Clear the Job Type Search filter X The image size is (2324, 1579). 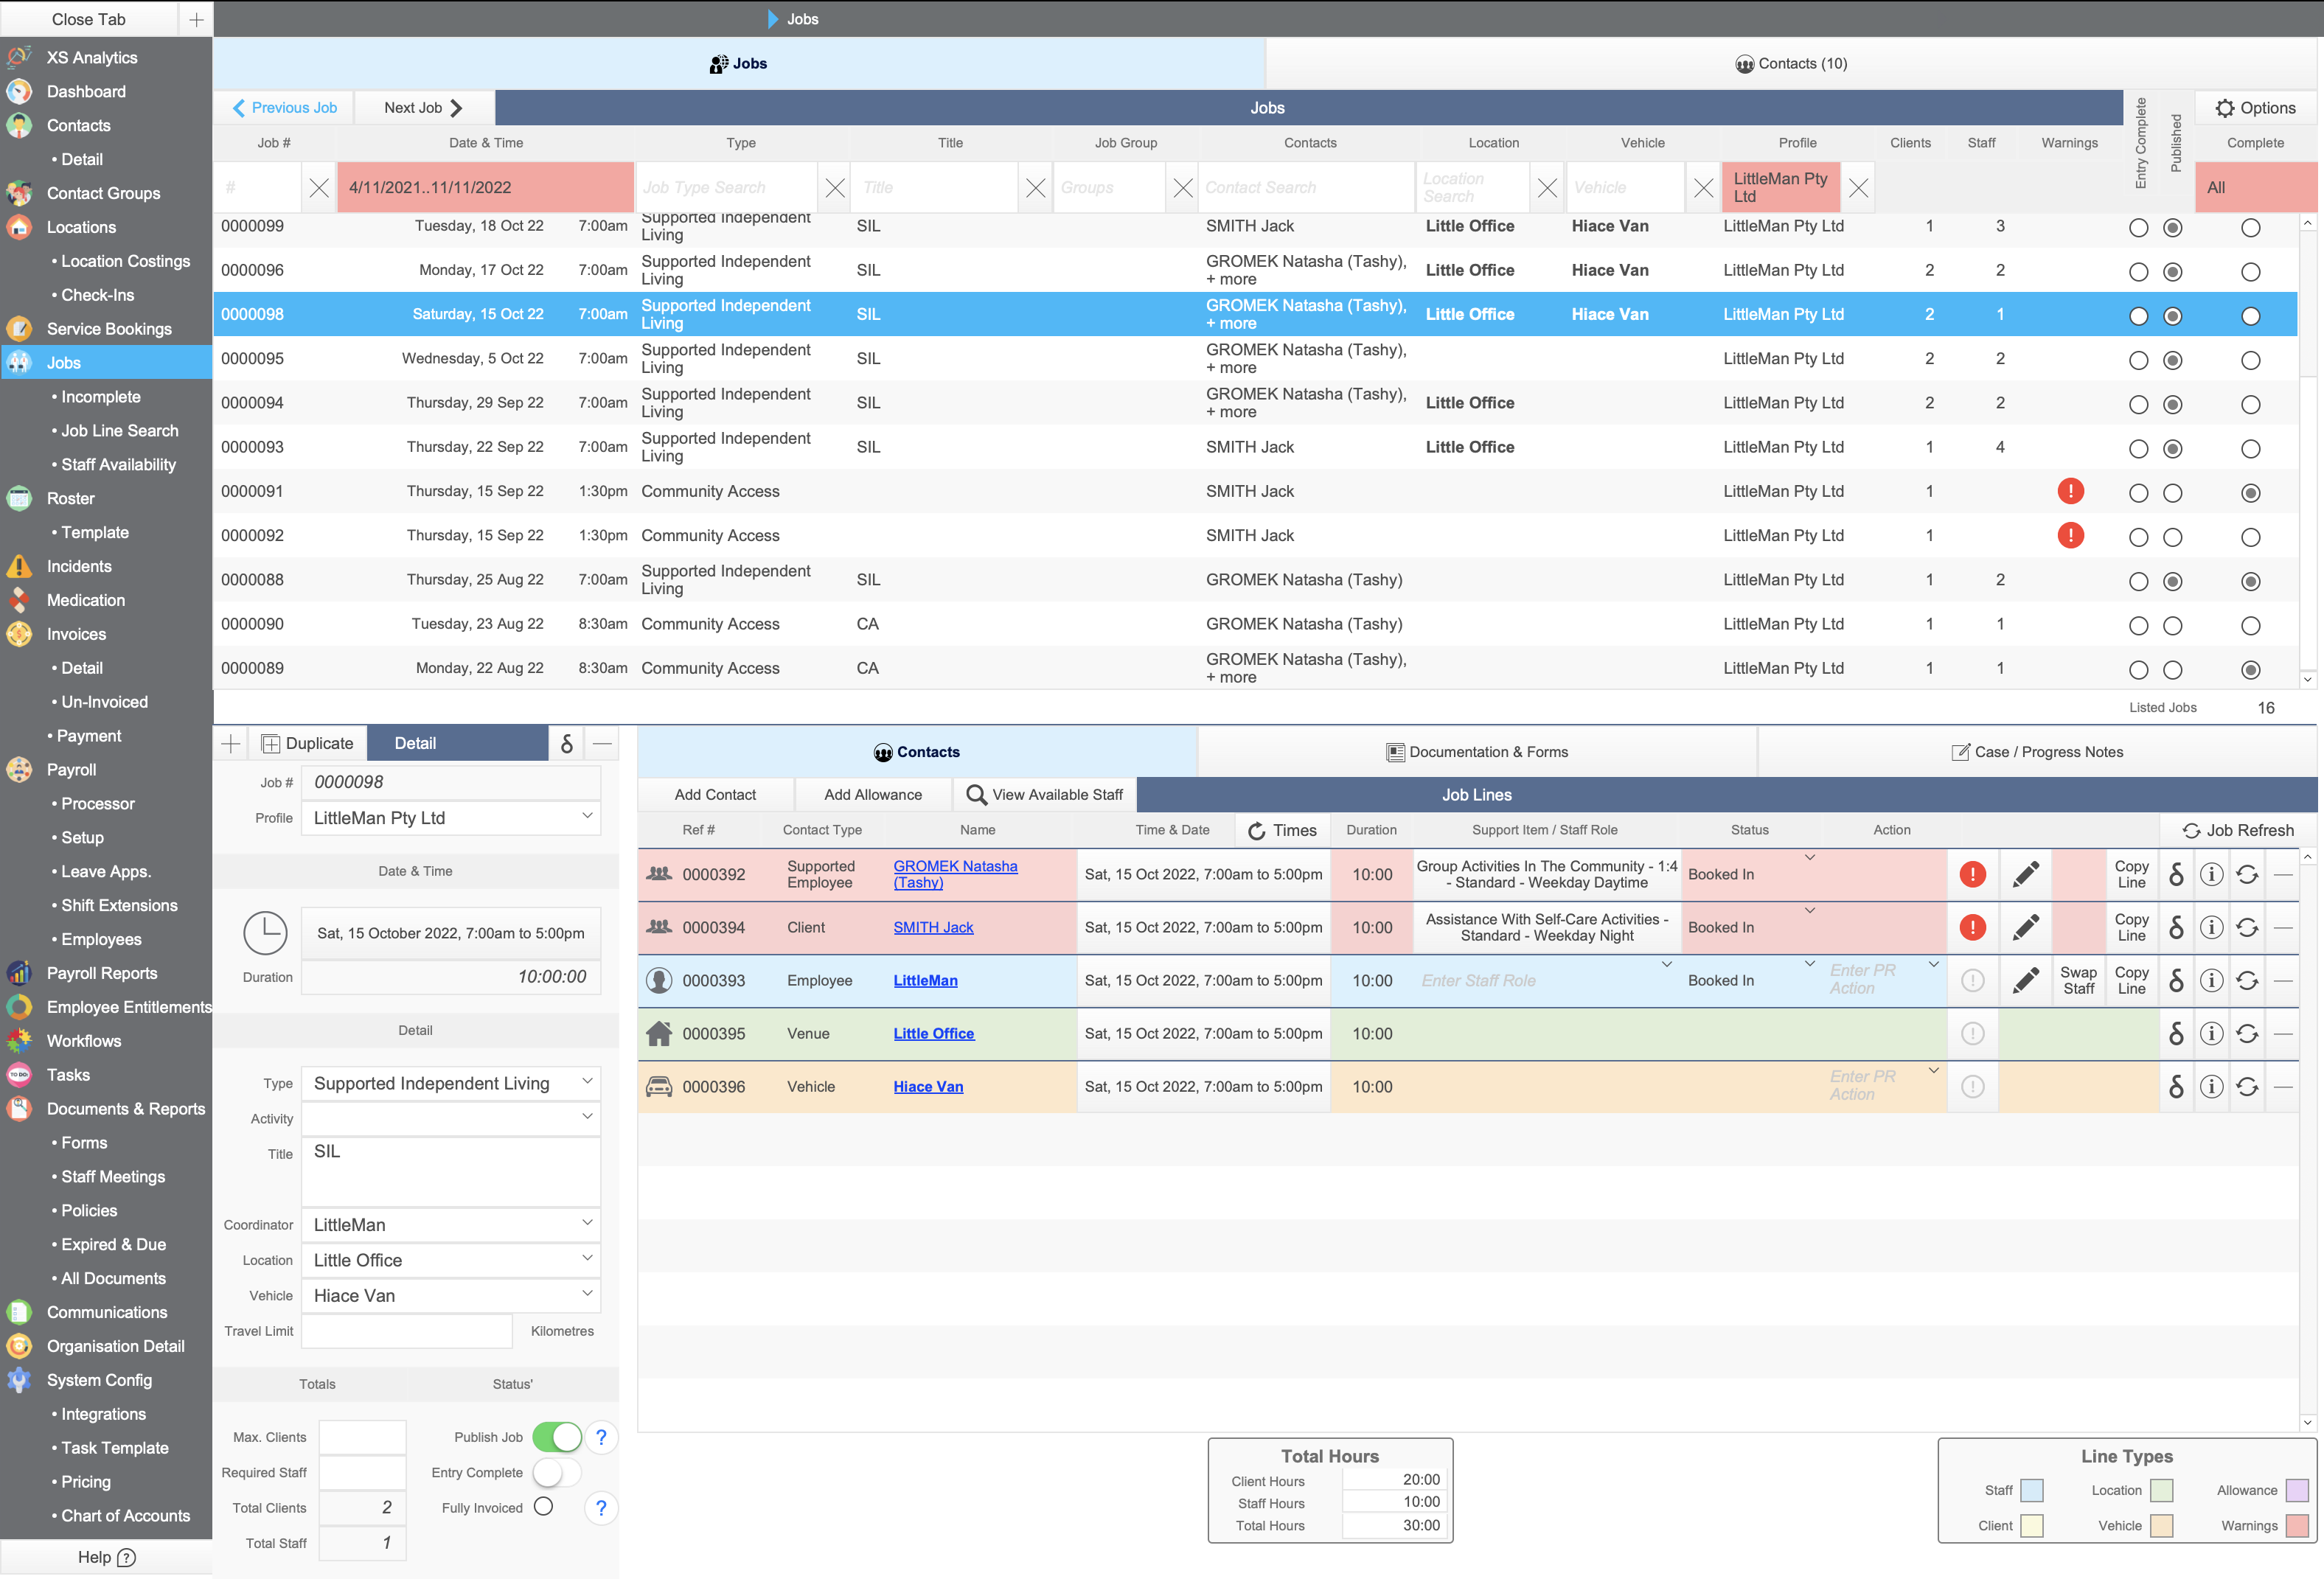click(x=835, y=187)
